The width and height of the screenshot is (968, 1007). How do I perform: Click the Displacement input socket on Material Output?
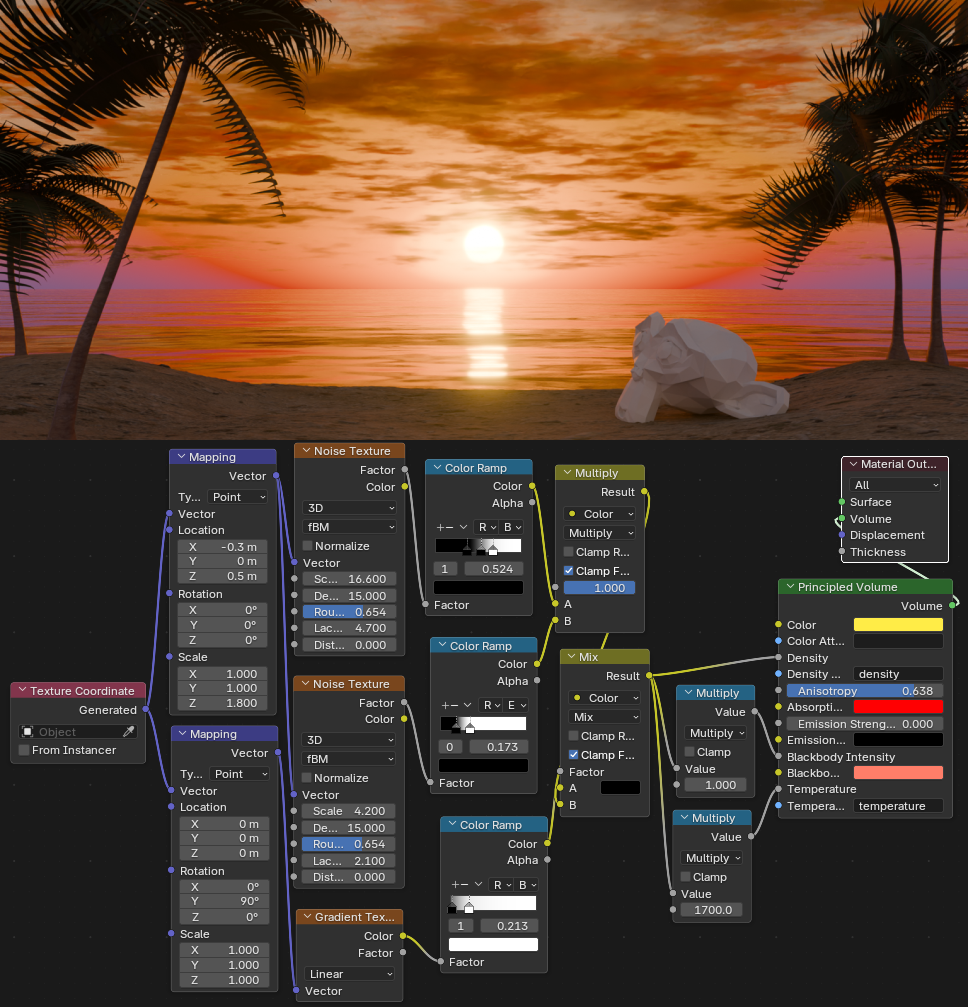(842, 535)
